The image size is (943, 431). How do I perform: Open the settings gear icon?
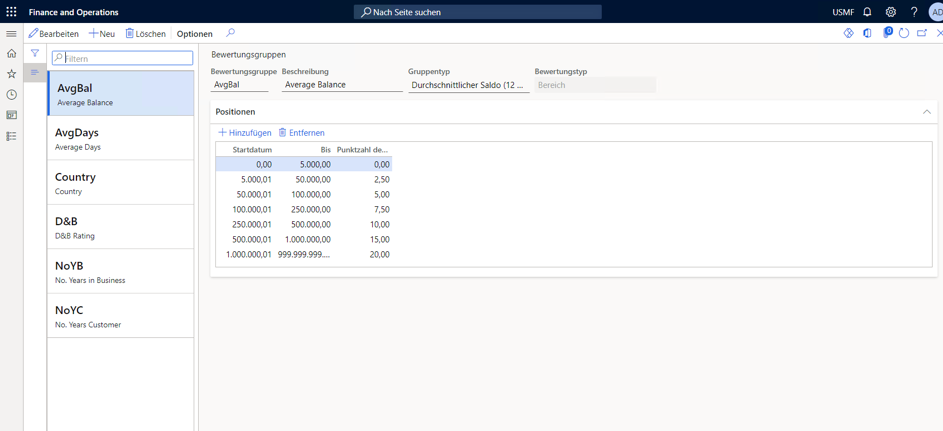click(890, 12)
